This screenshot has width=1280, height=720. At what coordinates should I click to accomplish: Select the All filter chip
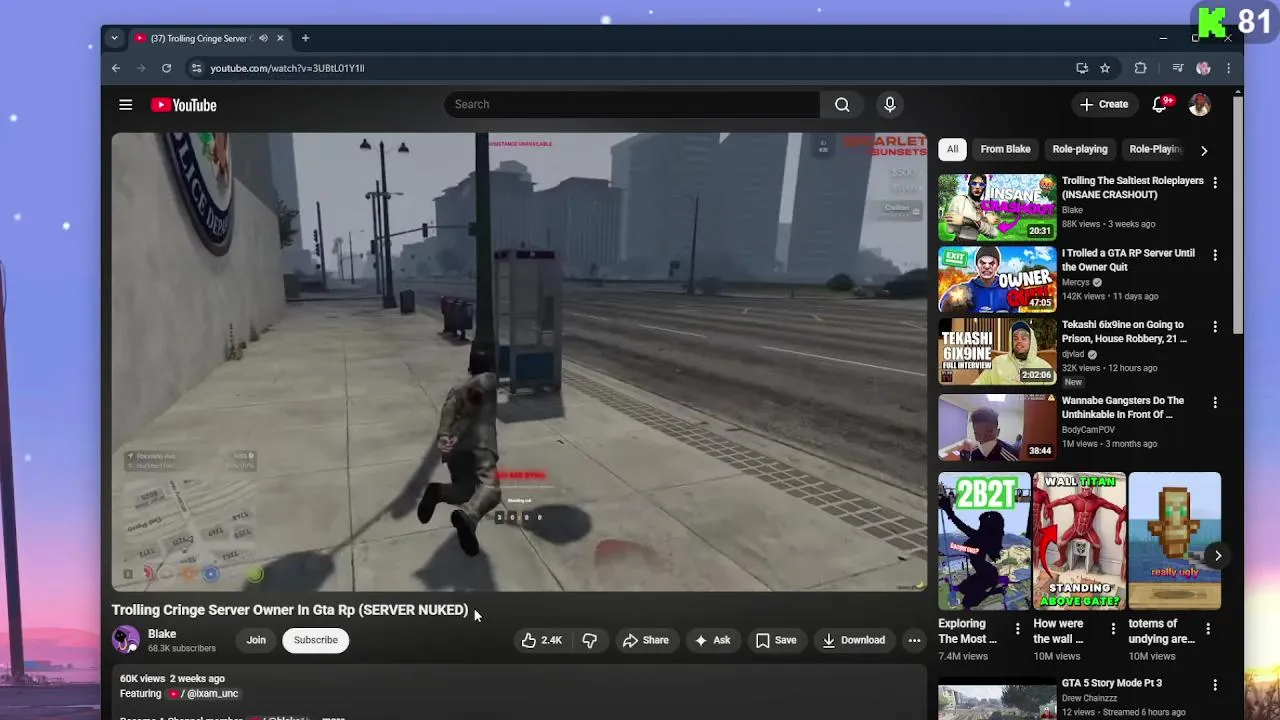[x=952, y=149]
